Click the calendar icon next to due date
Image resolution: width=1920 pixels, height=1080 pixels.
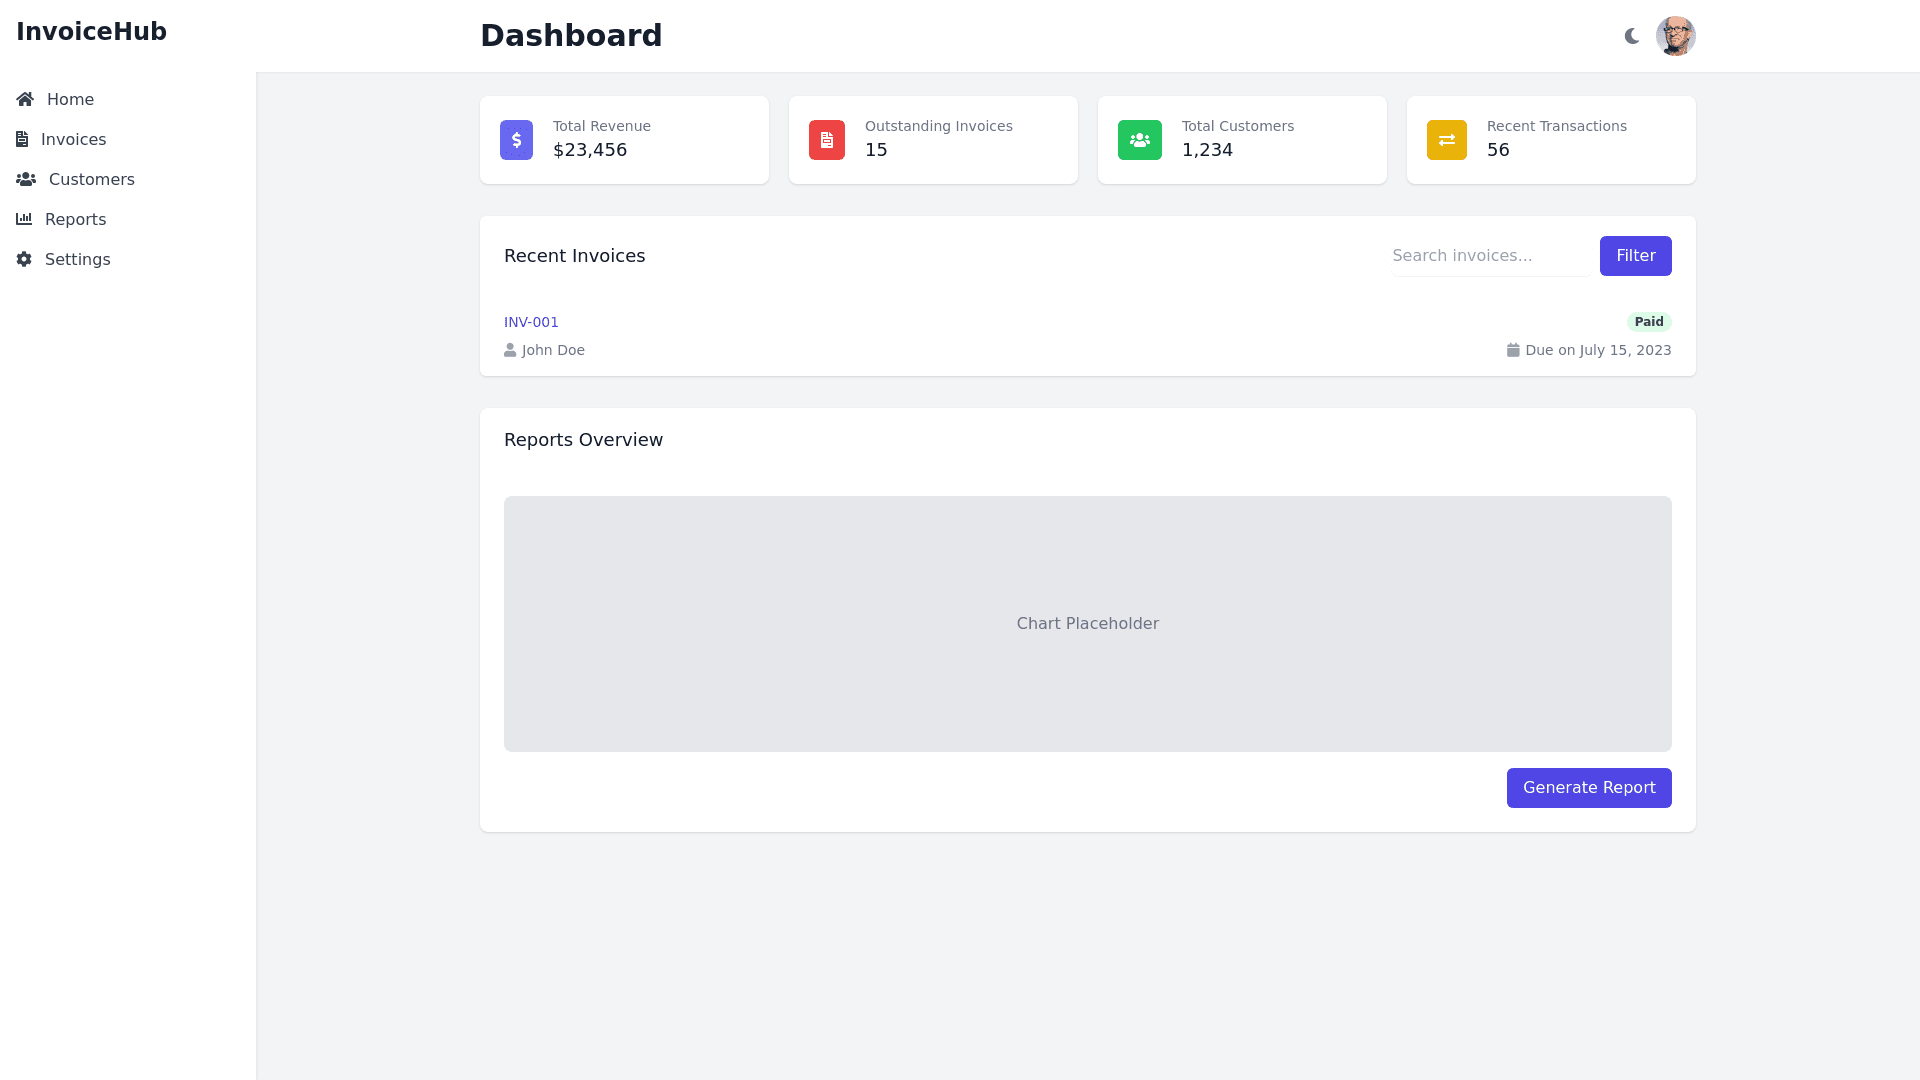(1513, 350)
